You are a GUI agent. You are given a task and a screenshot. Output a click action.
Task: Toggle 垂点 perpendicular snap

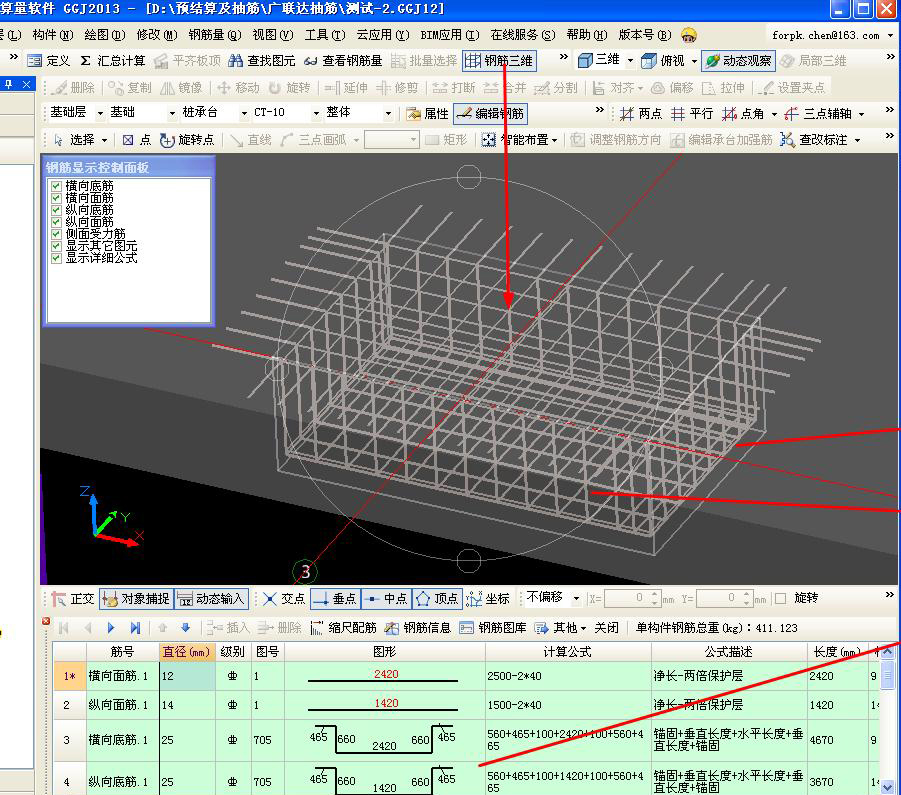click(x=336, y=599)
